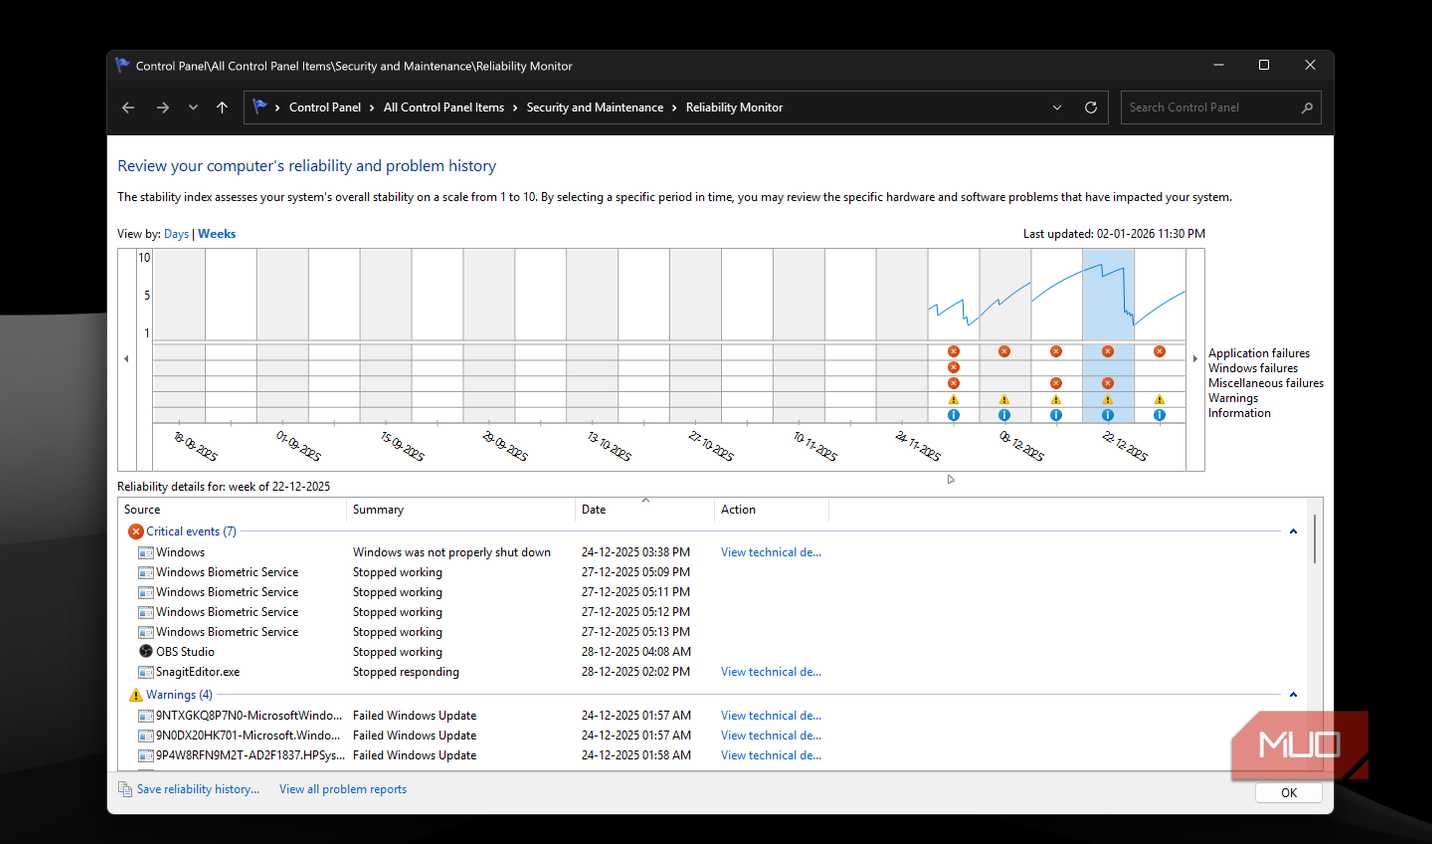Click the SnagitEditor.exe row icon

(x=146, y=672)
